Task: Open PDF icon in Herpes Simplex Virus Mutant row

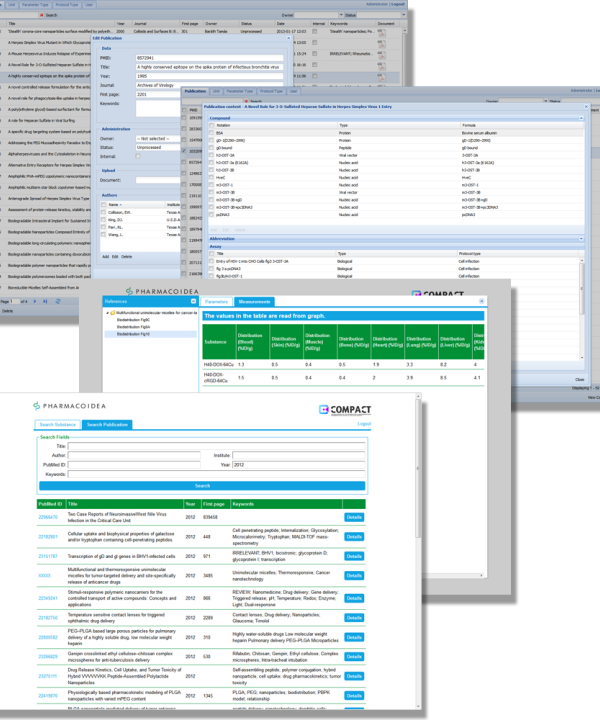Action: tap(381, 44)
